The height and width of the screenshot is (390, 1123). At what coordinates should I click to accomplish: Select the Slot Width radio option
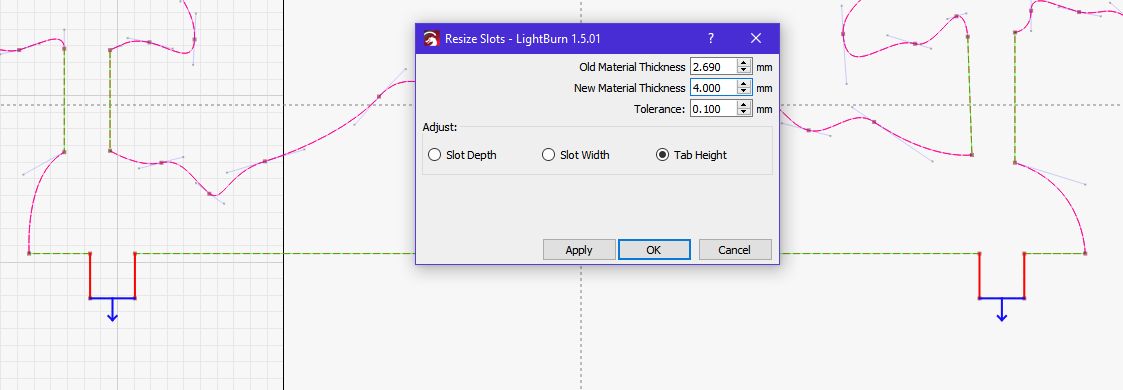point(576,155)
